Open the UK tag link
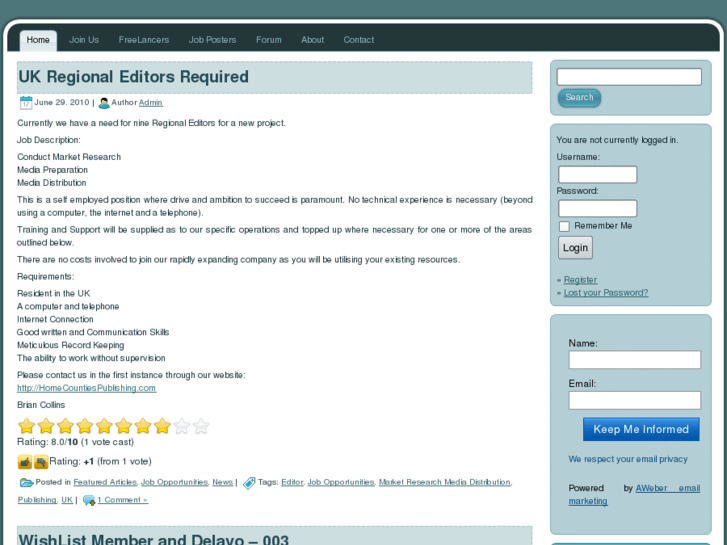 click(x=67, y=500)
